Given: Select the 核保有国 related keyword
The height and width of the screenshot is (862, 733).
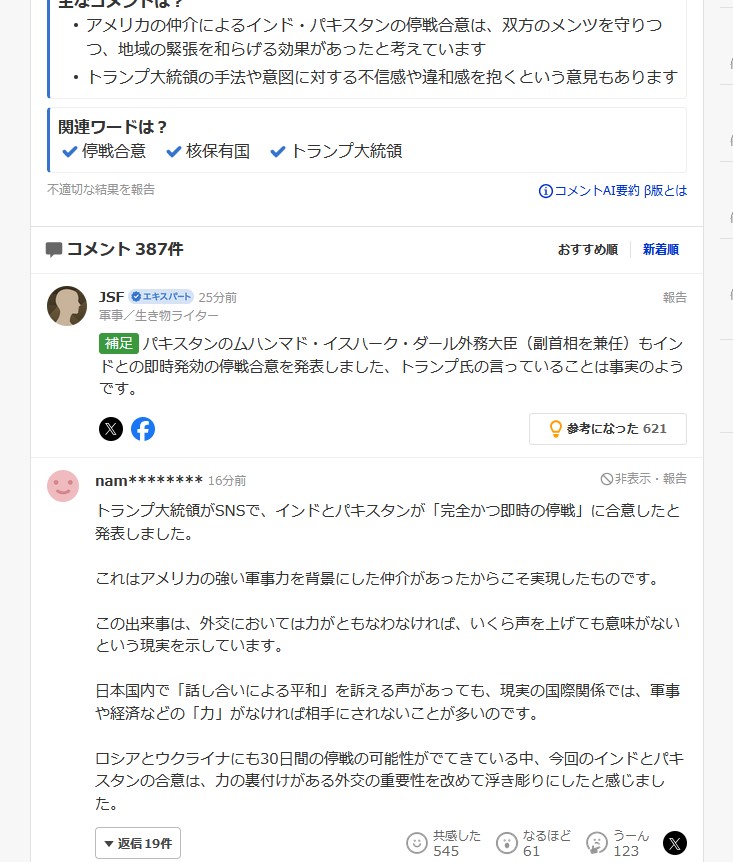Looking at the screenshot, I should 208,151.
